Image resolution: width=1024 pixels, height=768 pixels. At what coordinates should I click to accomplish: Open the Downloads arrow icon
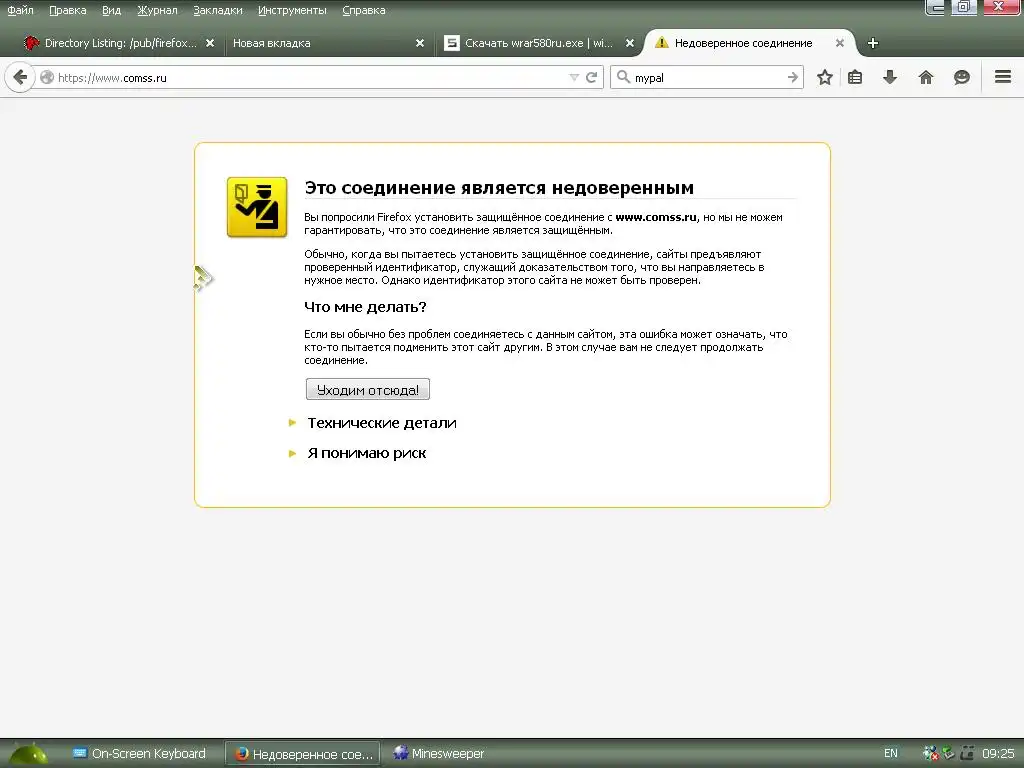889,77
